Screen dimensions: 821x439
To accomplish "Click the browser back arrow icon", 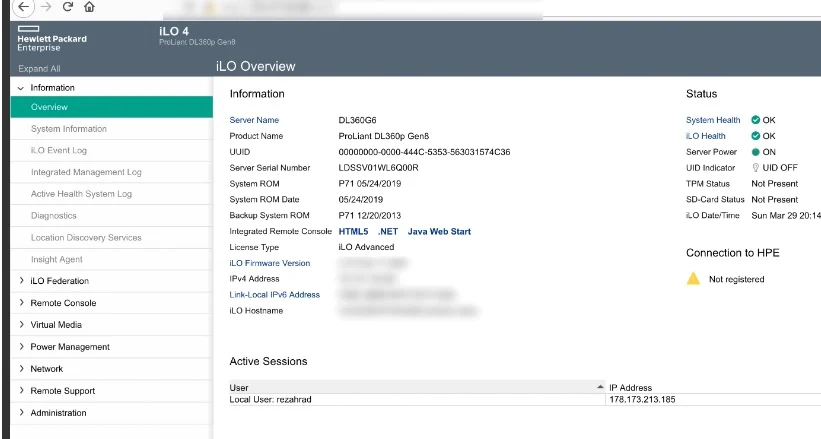I will [23, 7].
